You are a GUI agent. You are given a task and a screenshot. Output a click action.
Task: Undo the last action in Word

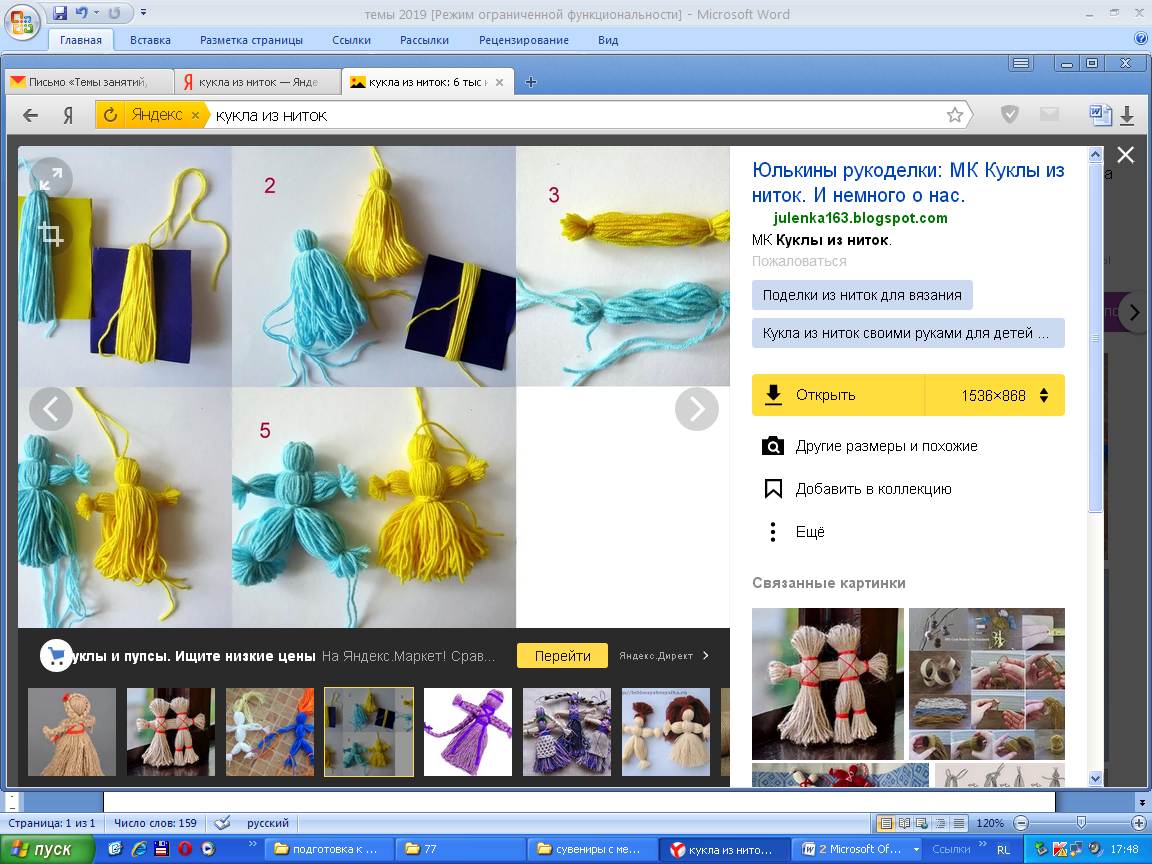[x=81, y=12]
